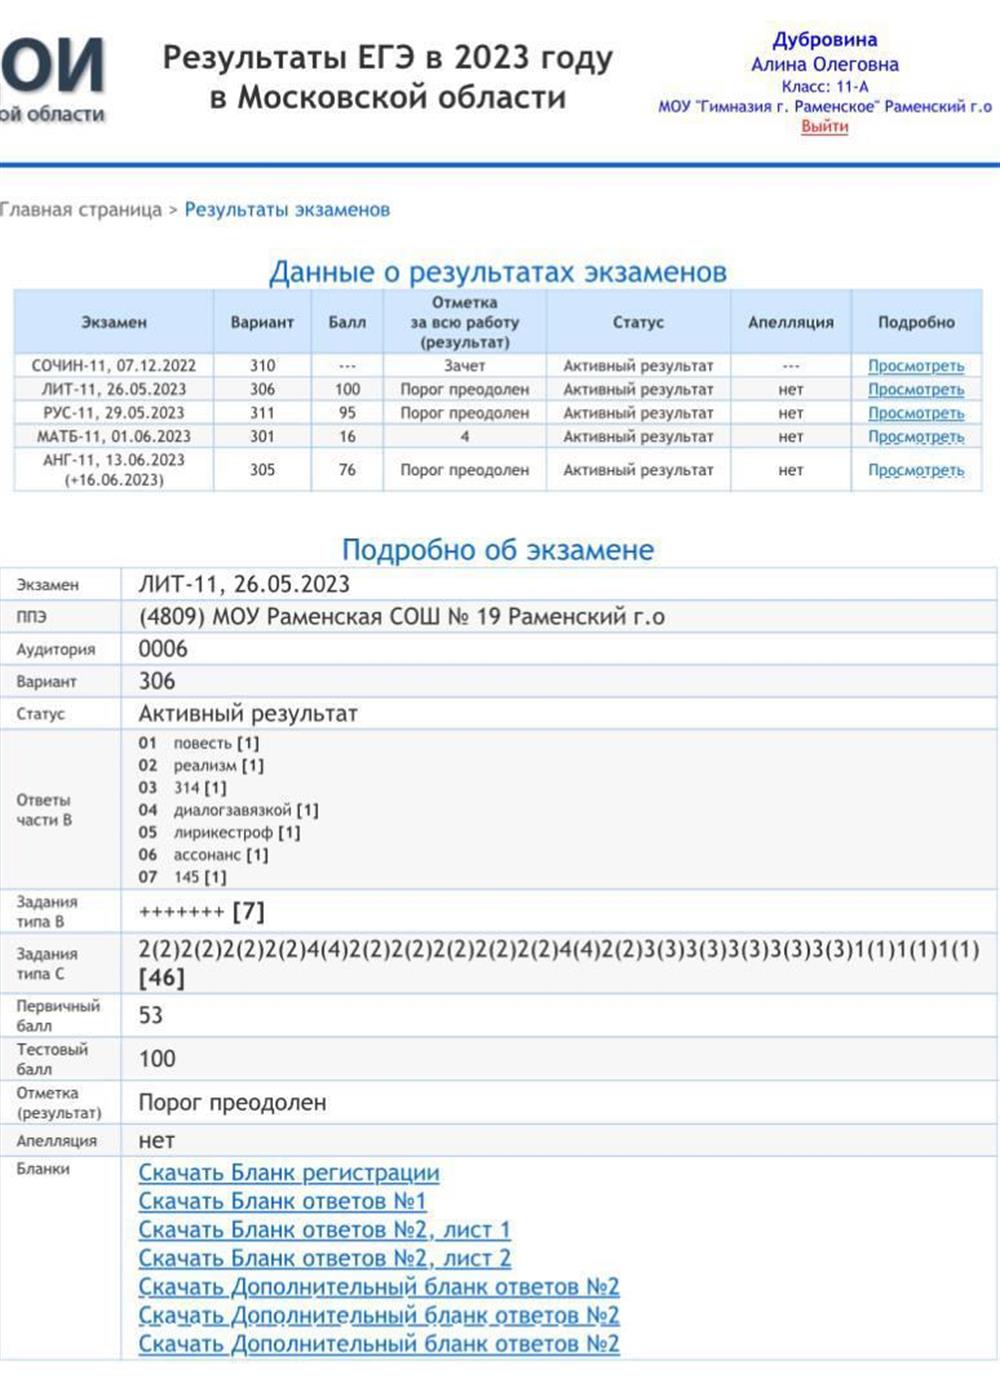Click variant 305 in АНГ-11 row
This screenshot has height=1383, width=1000.
(x=262, y=470)
